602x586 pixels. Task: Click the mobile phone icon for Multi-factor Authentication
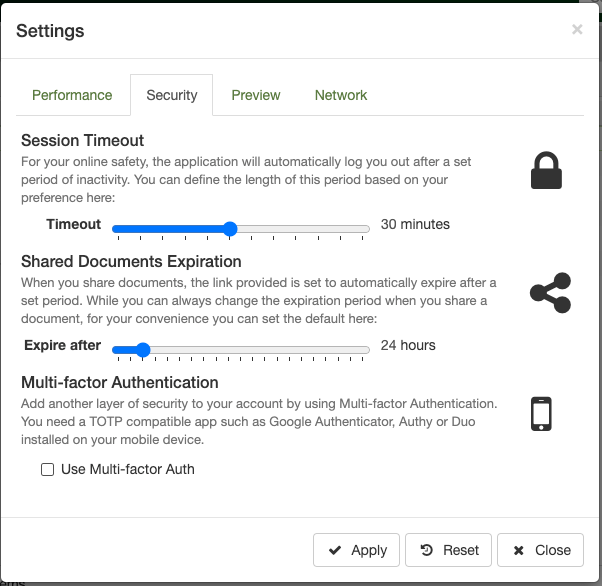pos(541,413)
